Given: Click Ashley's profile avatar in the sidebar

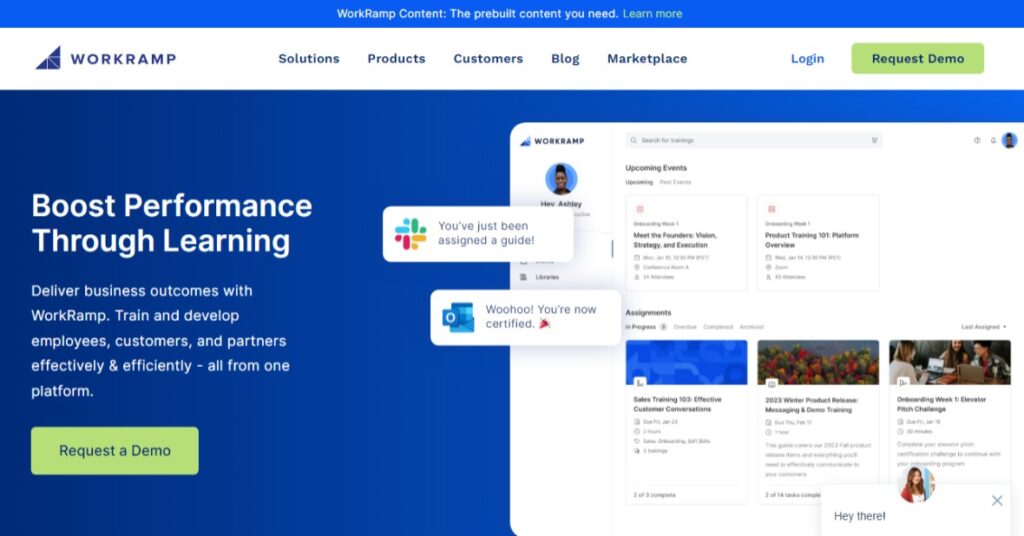Looking at the screenshot, I should pyautogui.click(x=561, y=179).
